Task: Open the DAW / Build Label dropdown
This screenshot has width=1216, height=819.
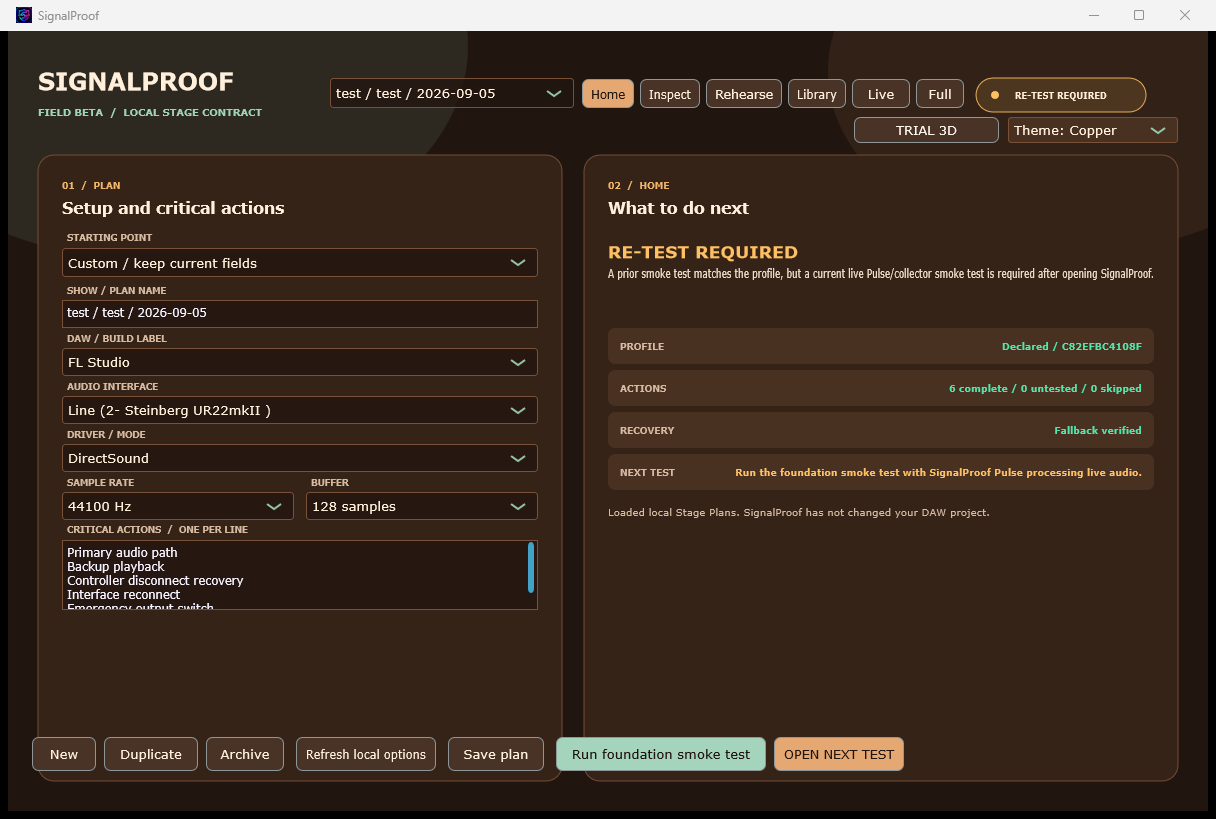Action: click(x=300, y=362)
